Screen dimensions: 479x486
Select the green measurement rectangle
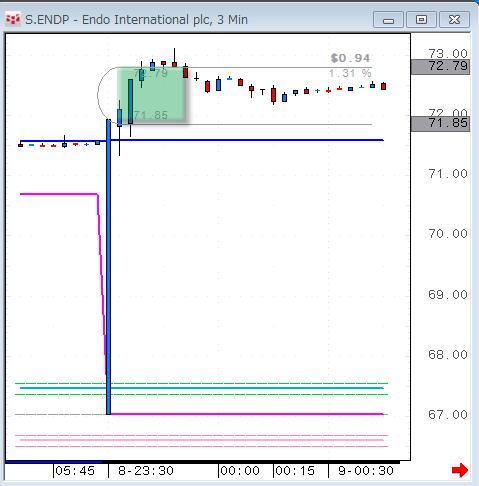152,95
